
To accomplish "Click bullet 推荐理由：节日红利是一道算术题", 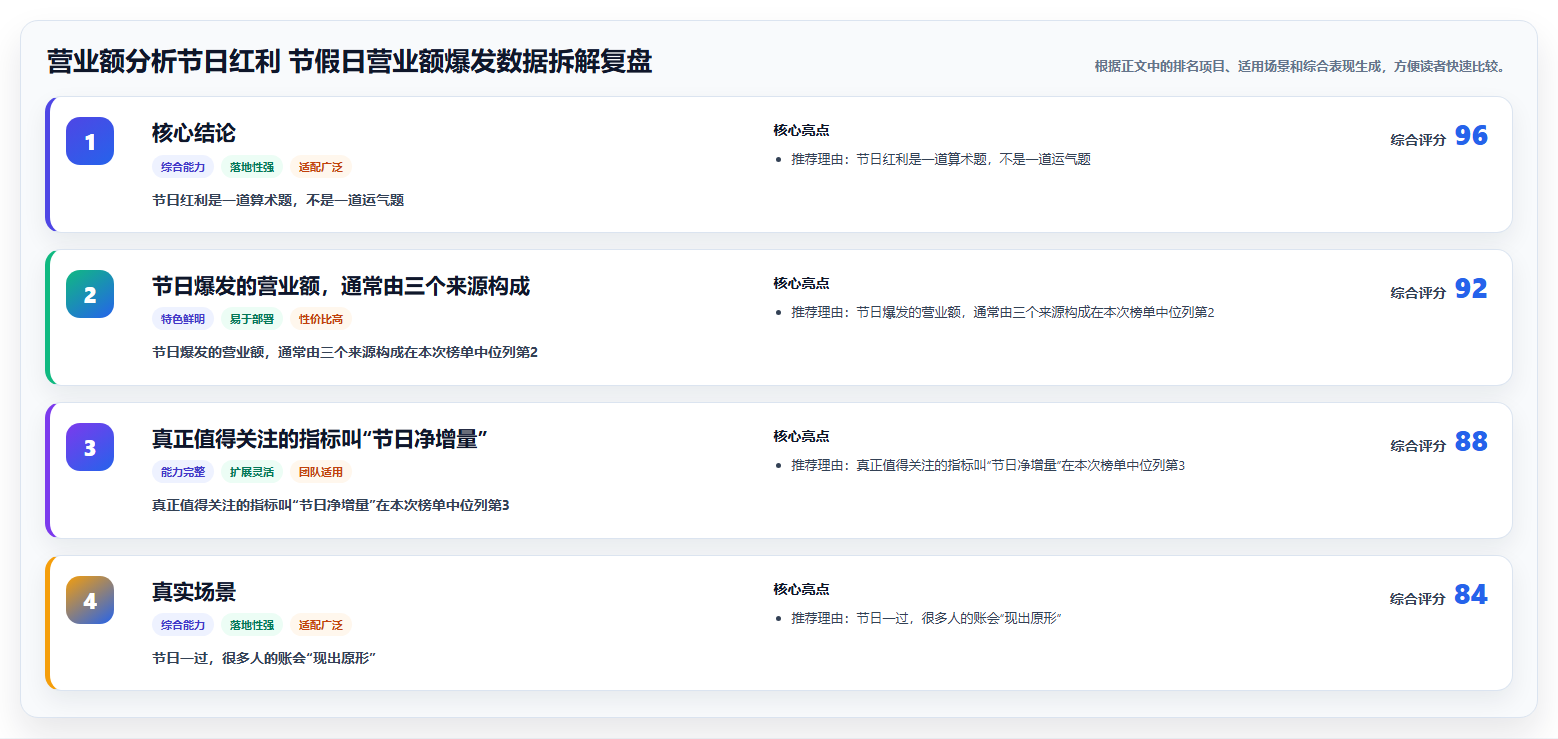I will 940,159.
